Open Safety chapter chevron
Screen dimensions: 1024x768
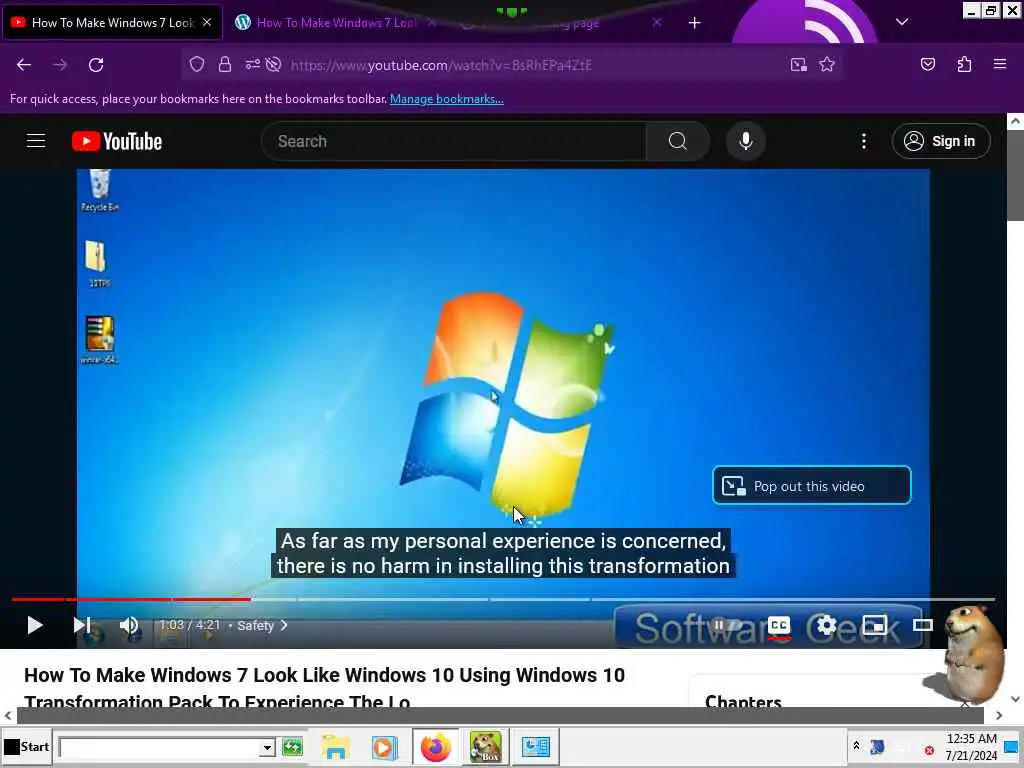click(284, 625)
